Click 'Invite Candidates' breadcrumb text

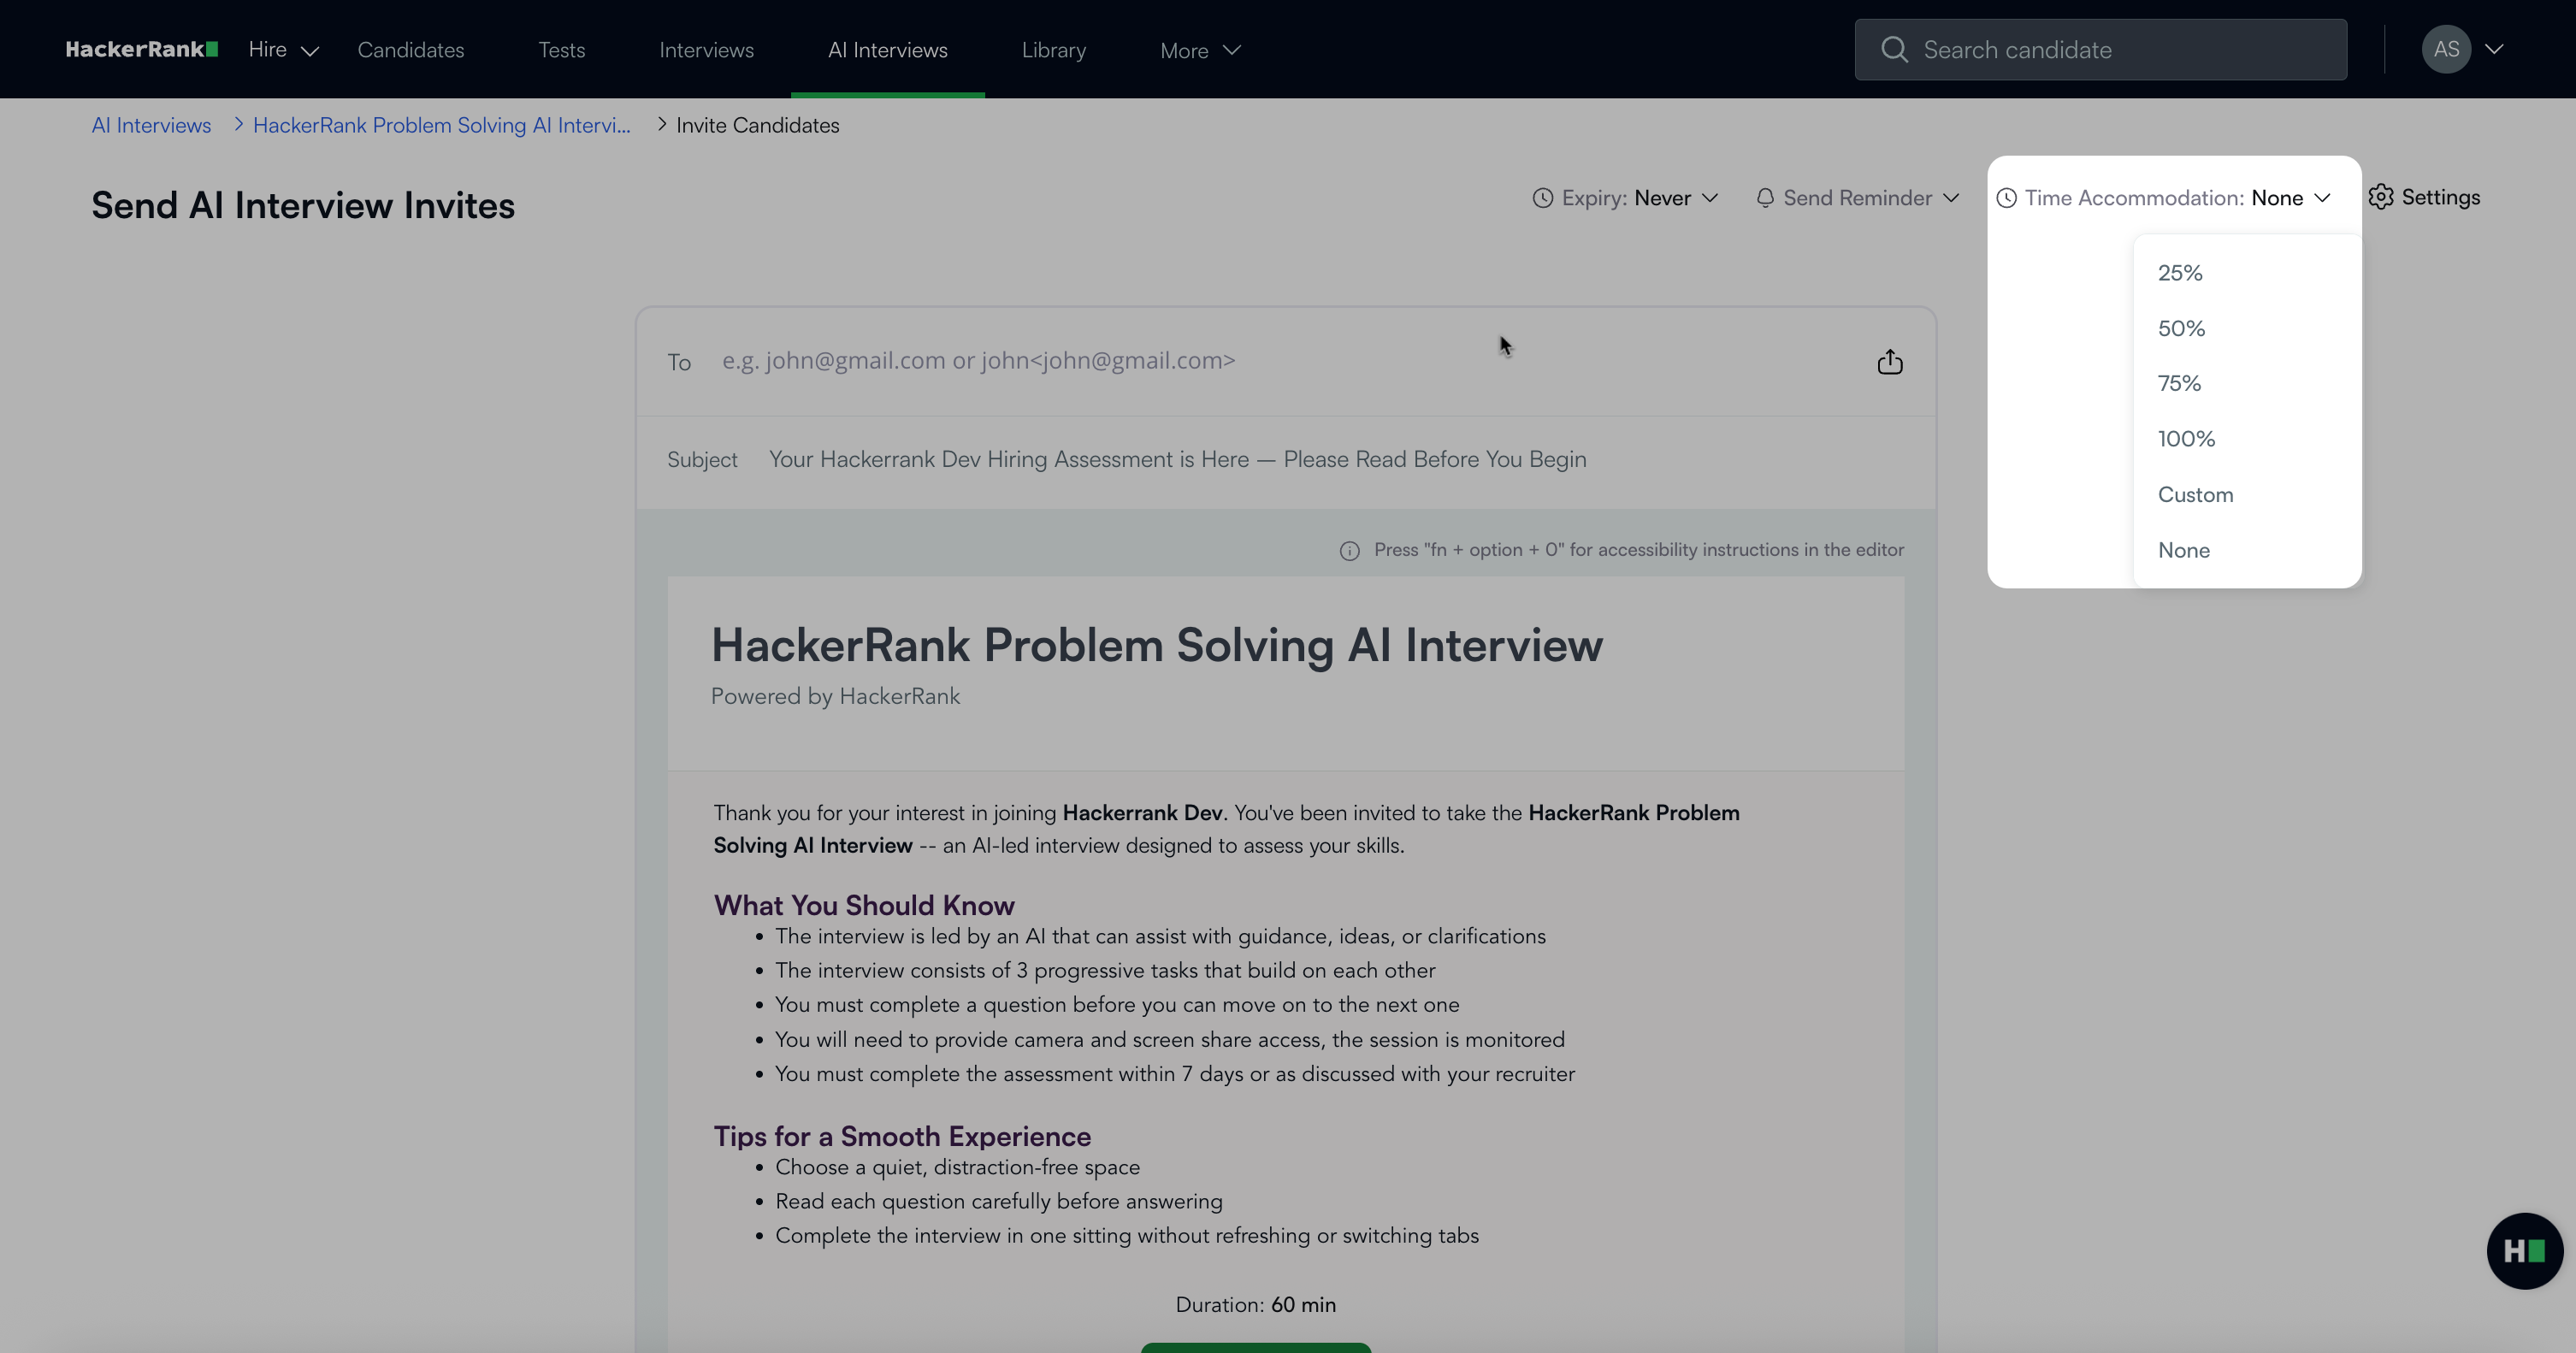[757, 125]
